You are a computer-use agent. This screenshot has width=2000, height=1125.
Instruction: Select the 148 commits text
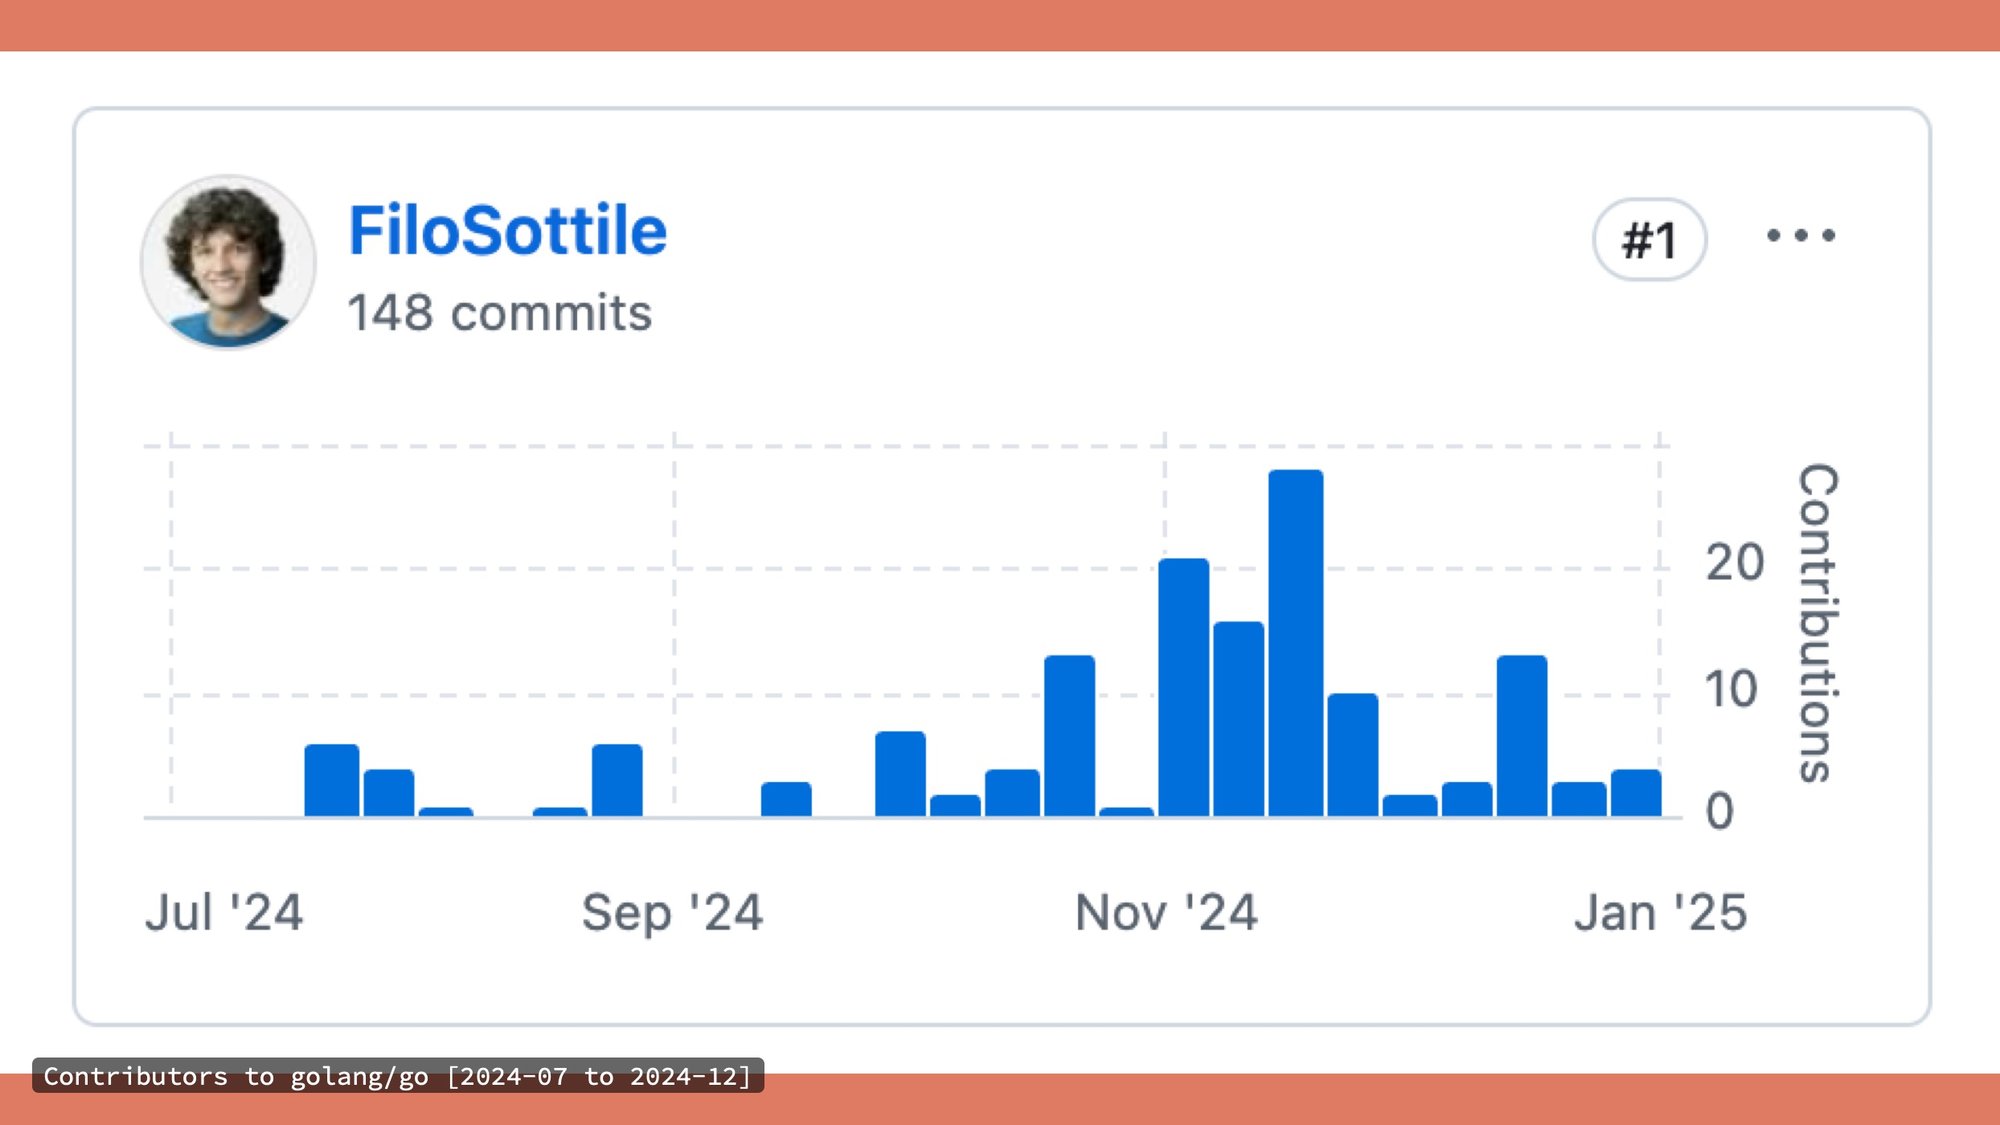click(x=499, y=313)
